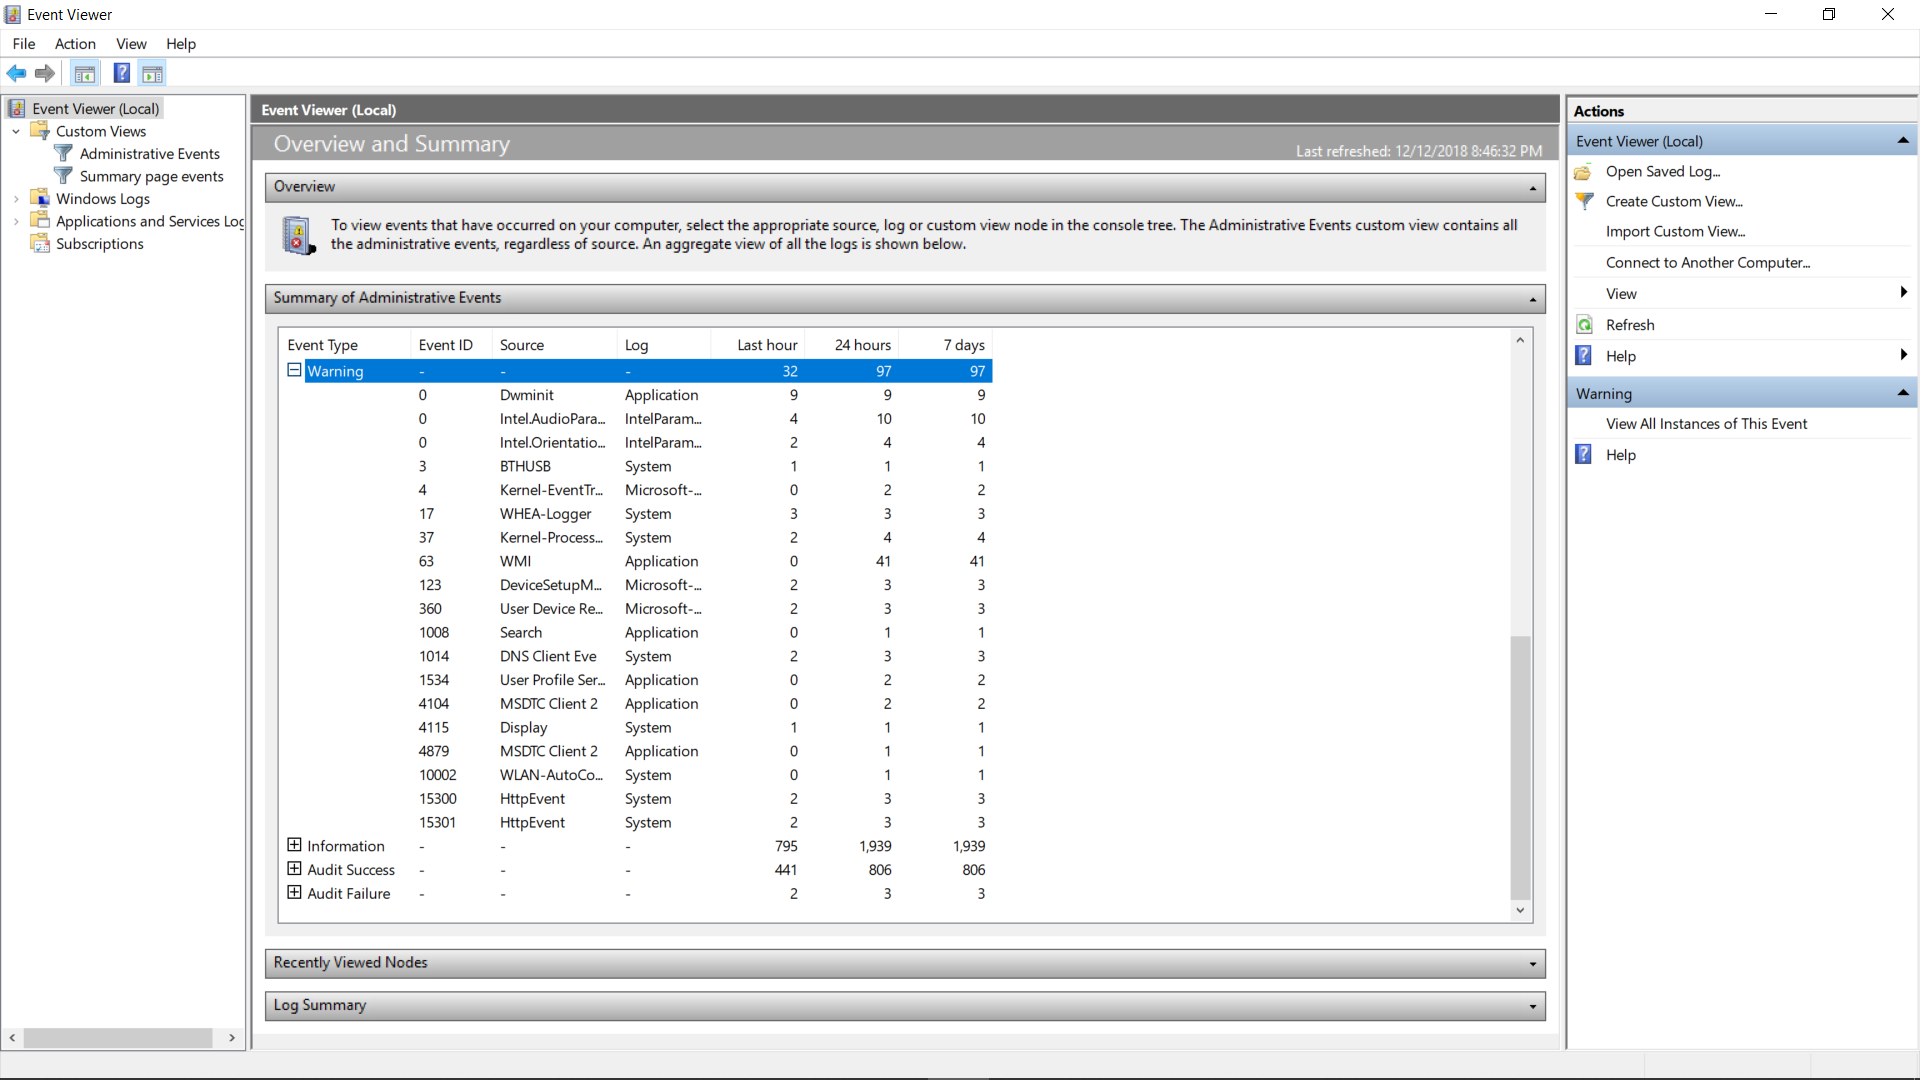Screen dimensions: 1920x1080
Task: Open the View menu in menu bar
Action: (131, 44)
